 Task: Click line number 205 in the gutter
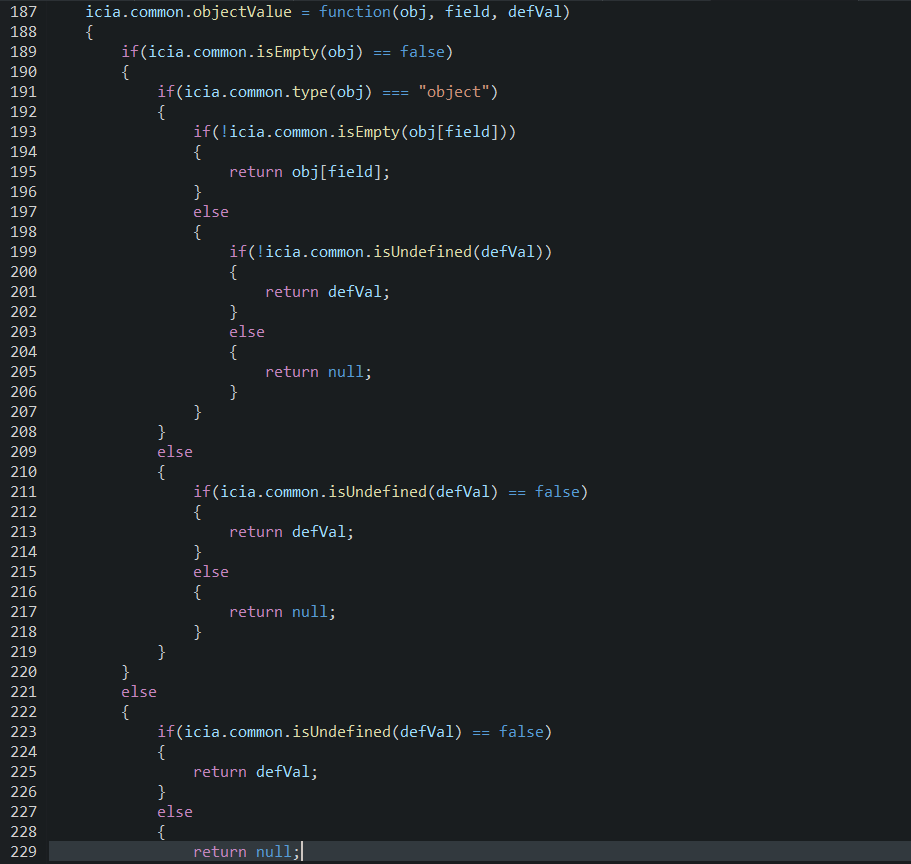click(x=23, y=372)
